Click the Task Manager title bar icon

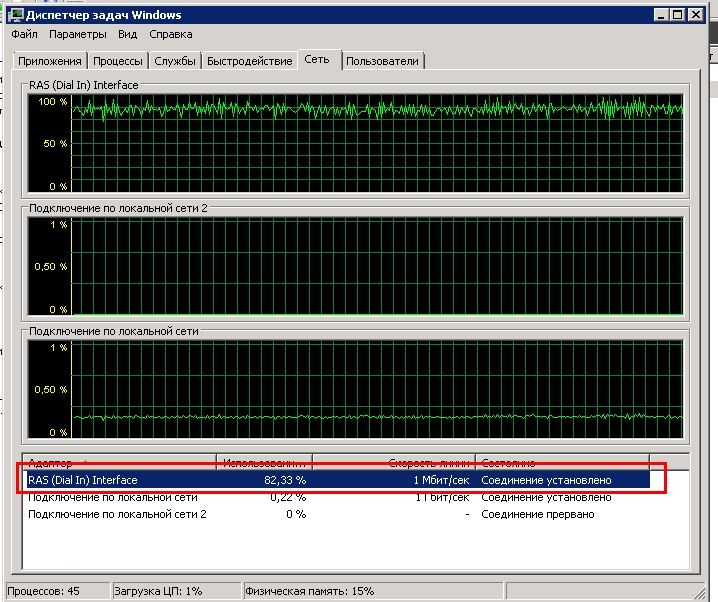(x=16, y=15)
